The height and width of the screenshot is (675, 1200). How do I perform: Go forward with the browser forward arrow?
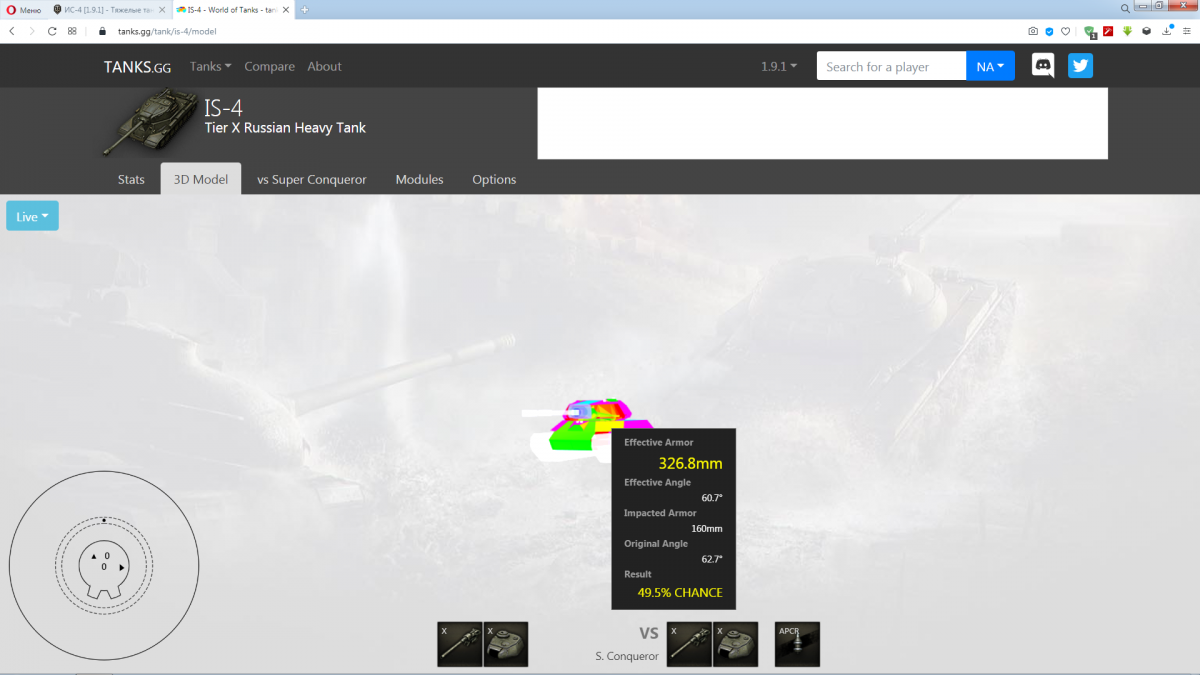(x=32, y=31)
